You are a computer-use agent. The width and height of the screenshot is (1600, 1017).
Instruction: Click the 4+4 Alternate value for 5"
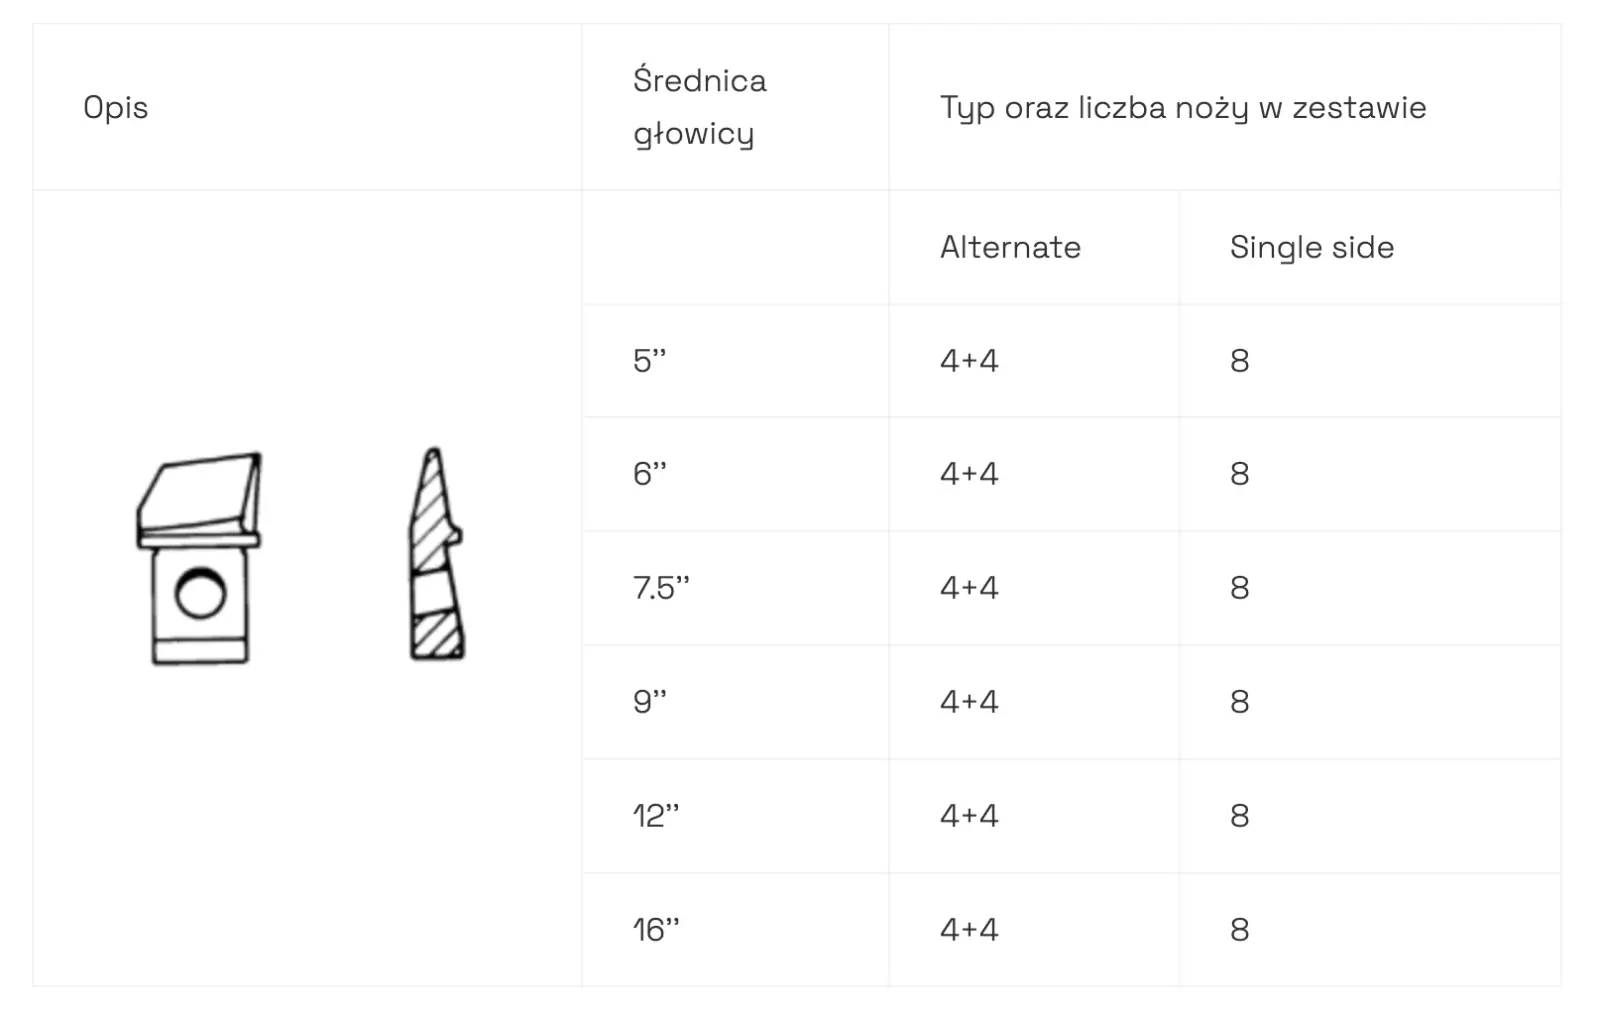[x=969, y=360]
